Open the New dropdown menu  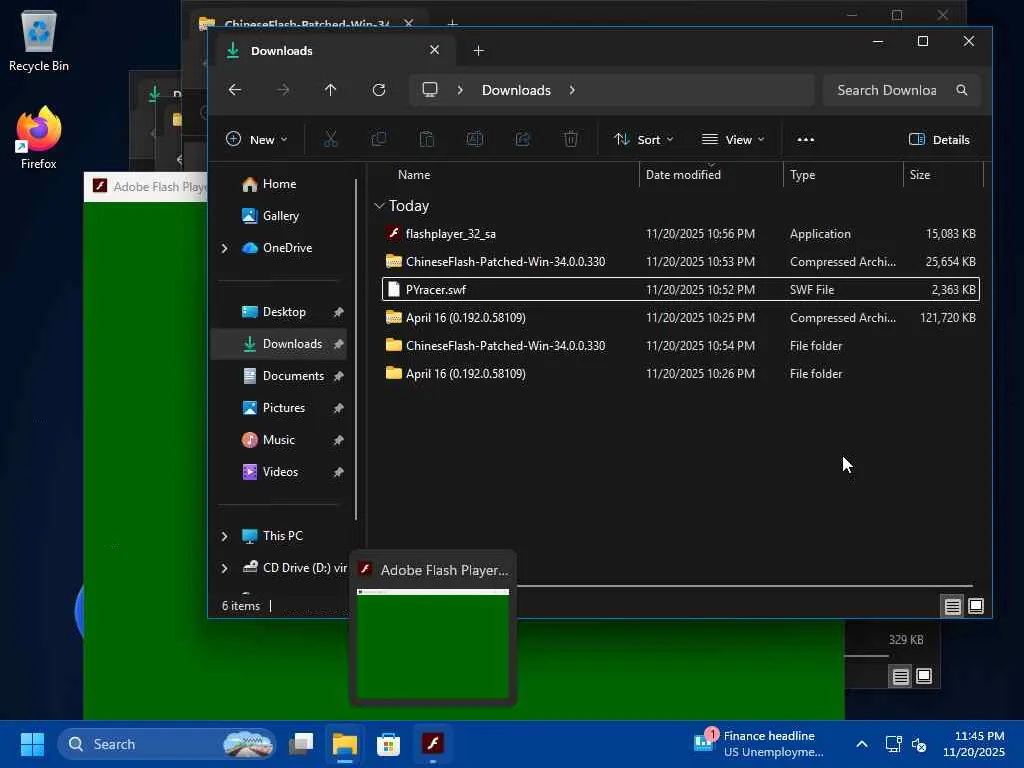click(257, 139)
